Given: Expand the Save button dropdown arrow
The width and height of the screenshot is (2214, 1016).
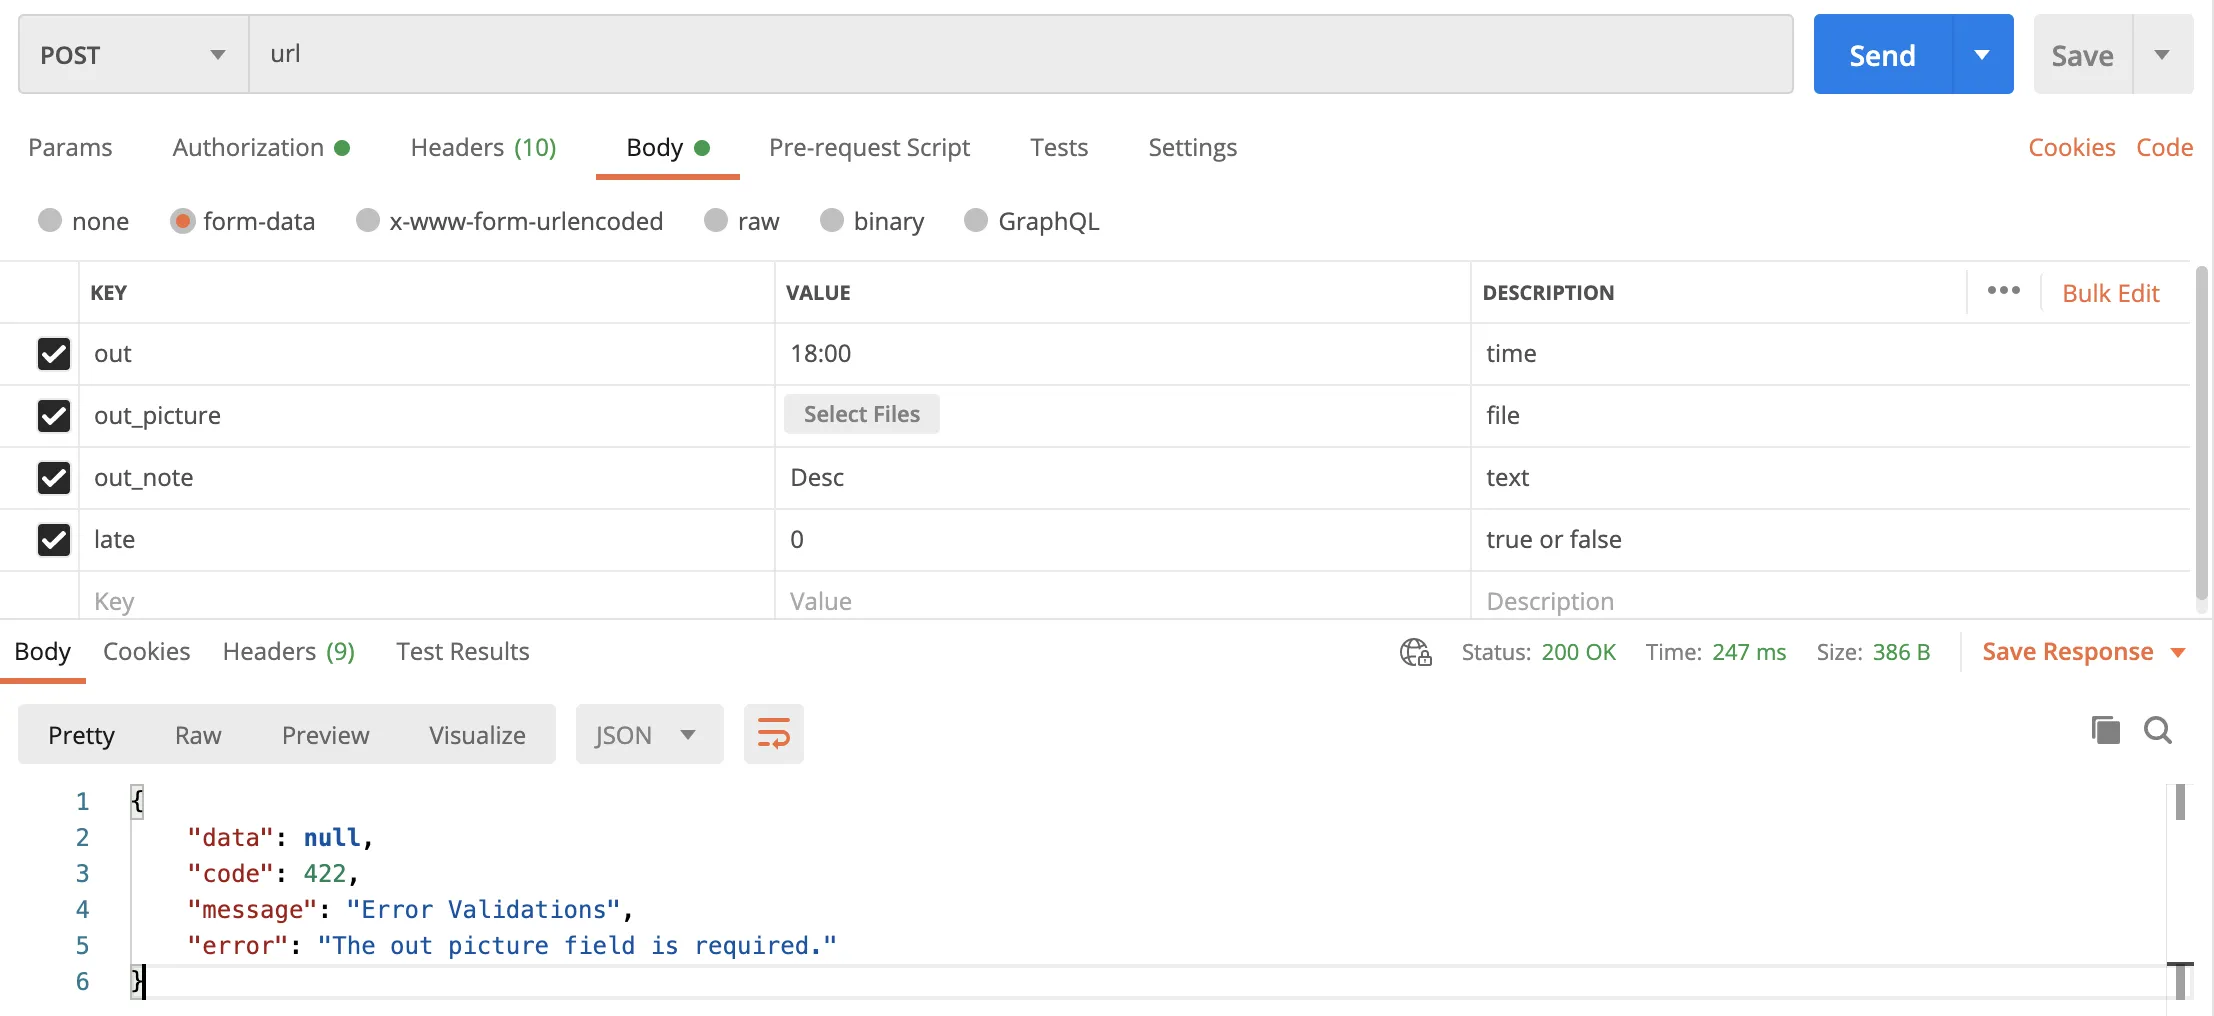Looking at the screenshot, I should coord(2162,55).
